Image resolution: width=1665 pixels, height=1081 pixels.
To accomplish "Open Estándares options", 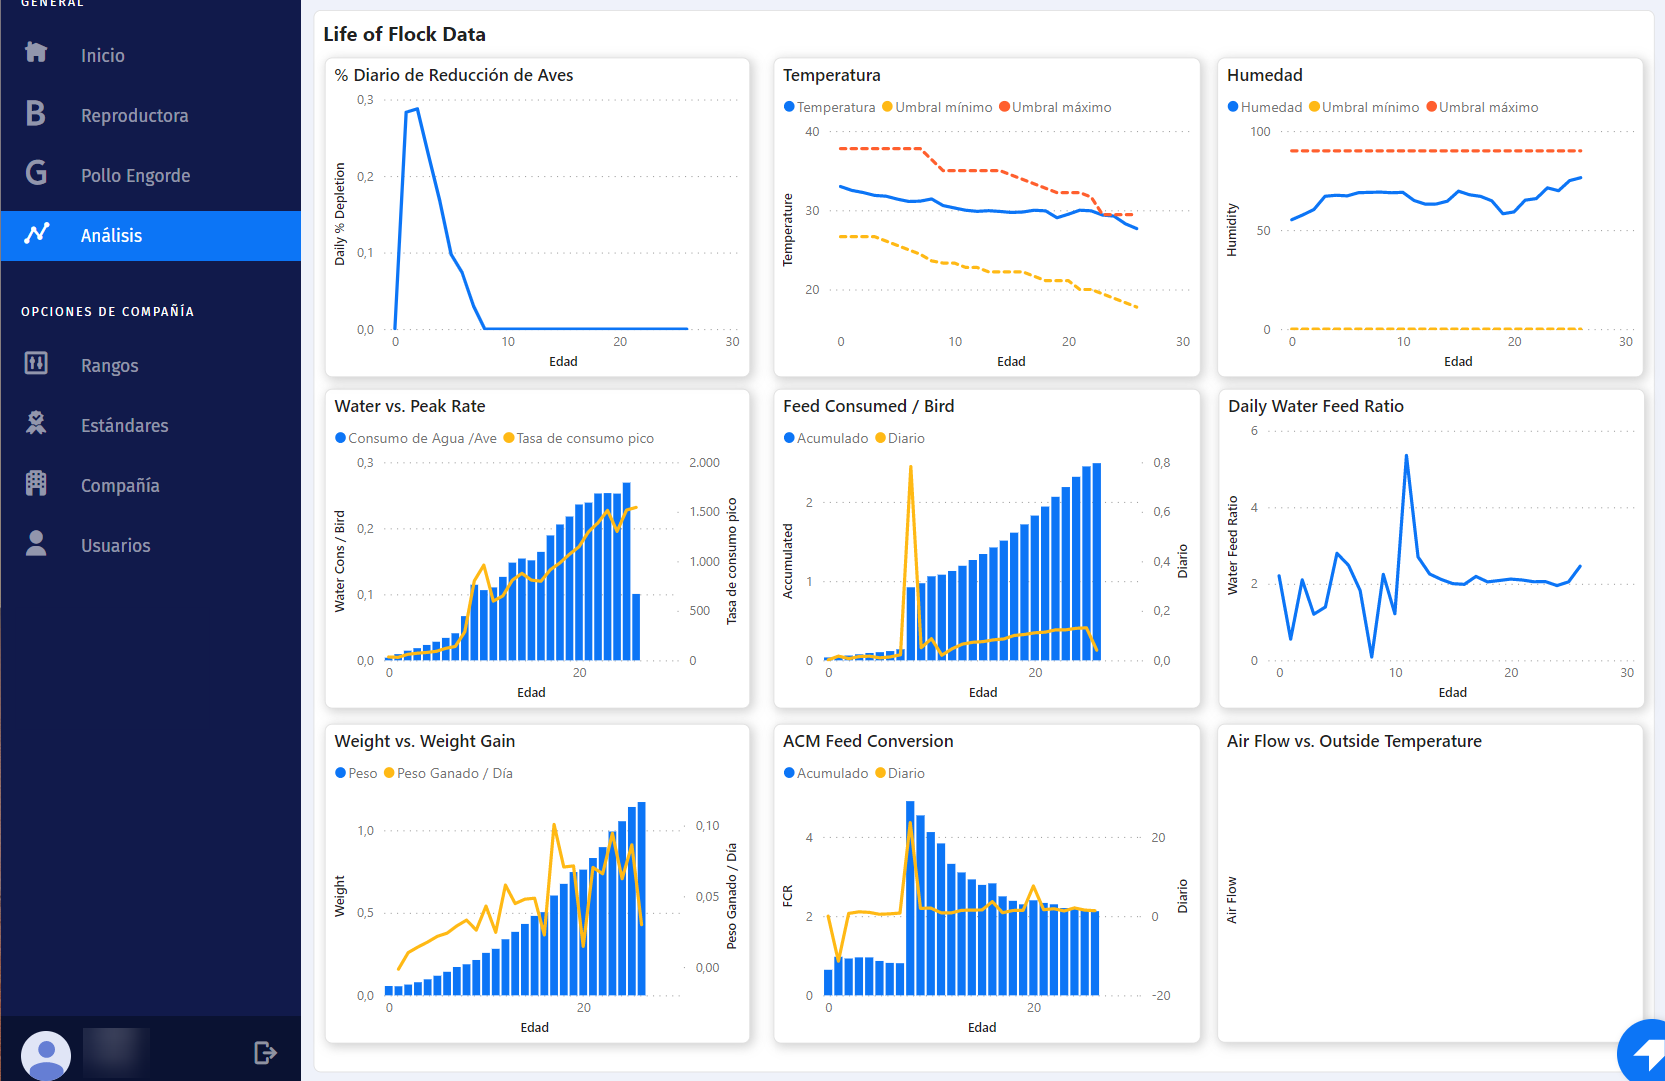I will pos(124,425).
